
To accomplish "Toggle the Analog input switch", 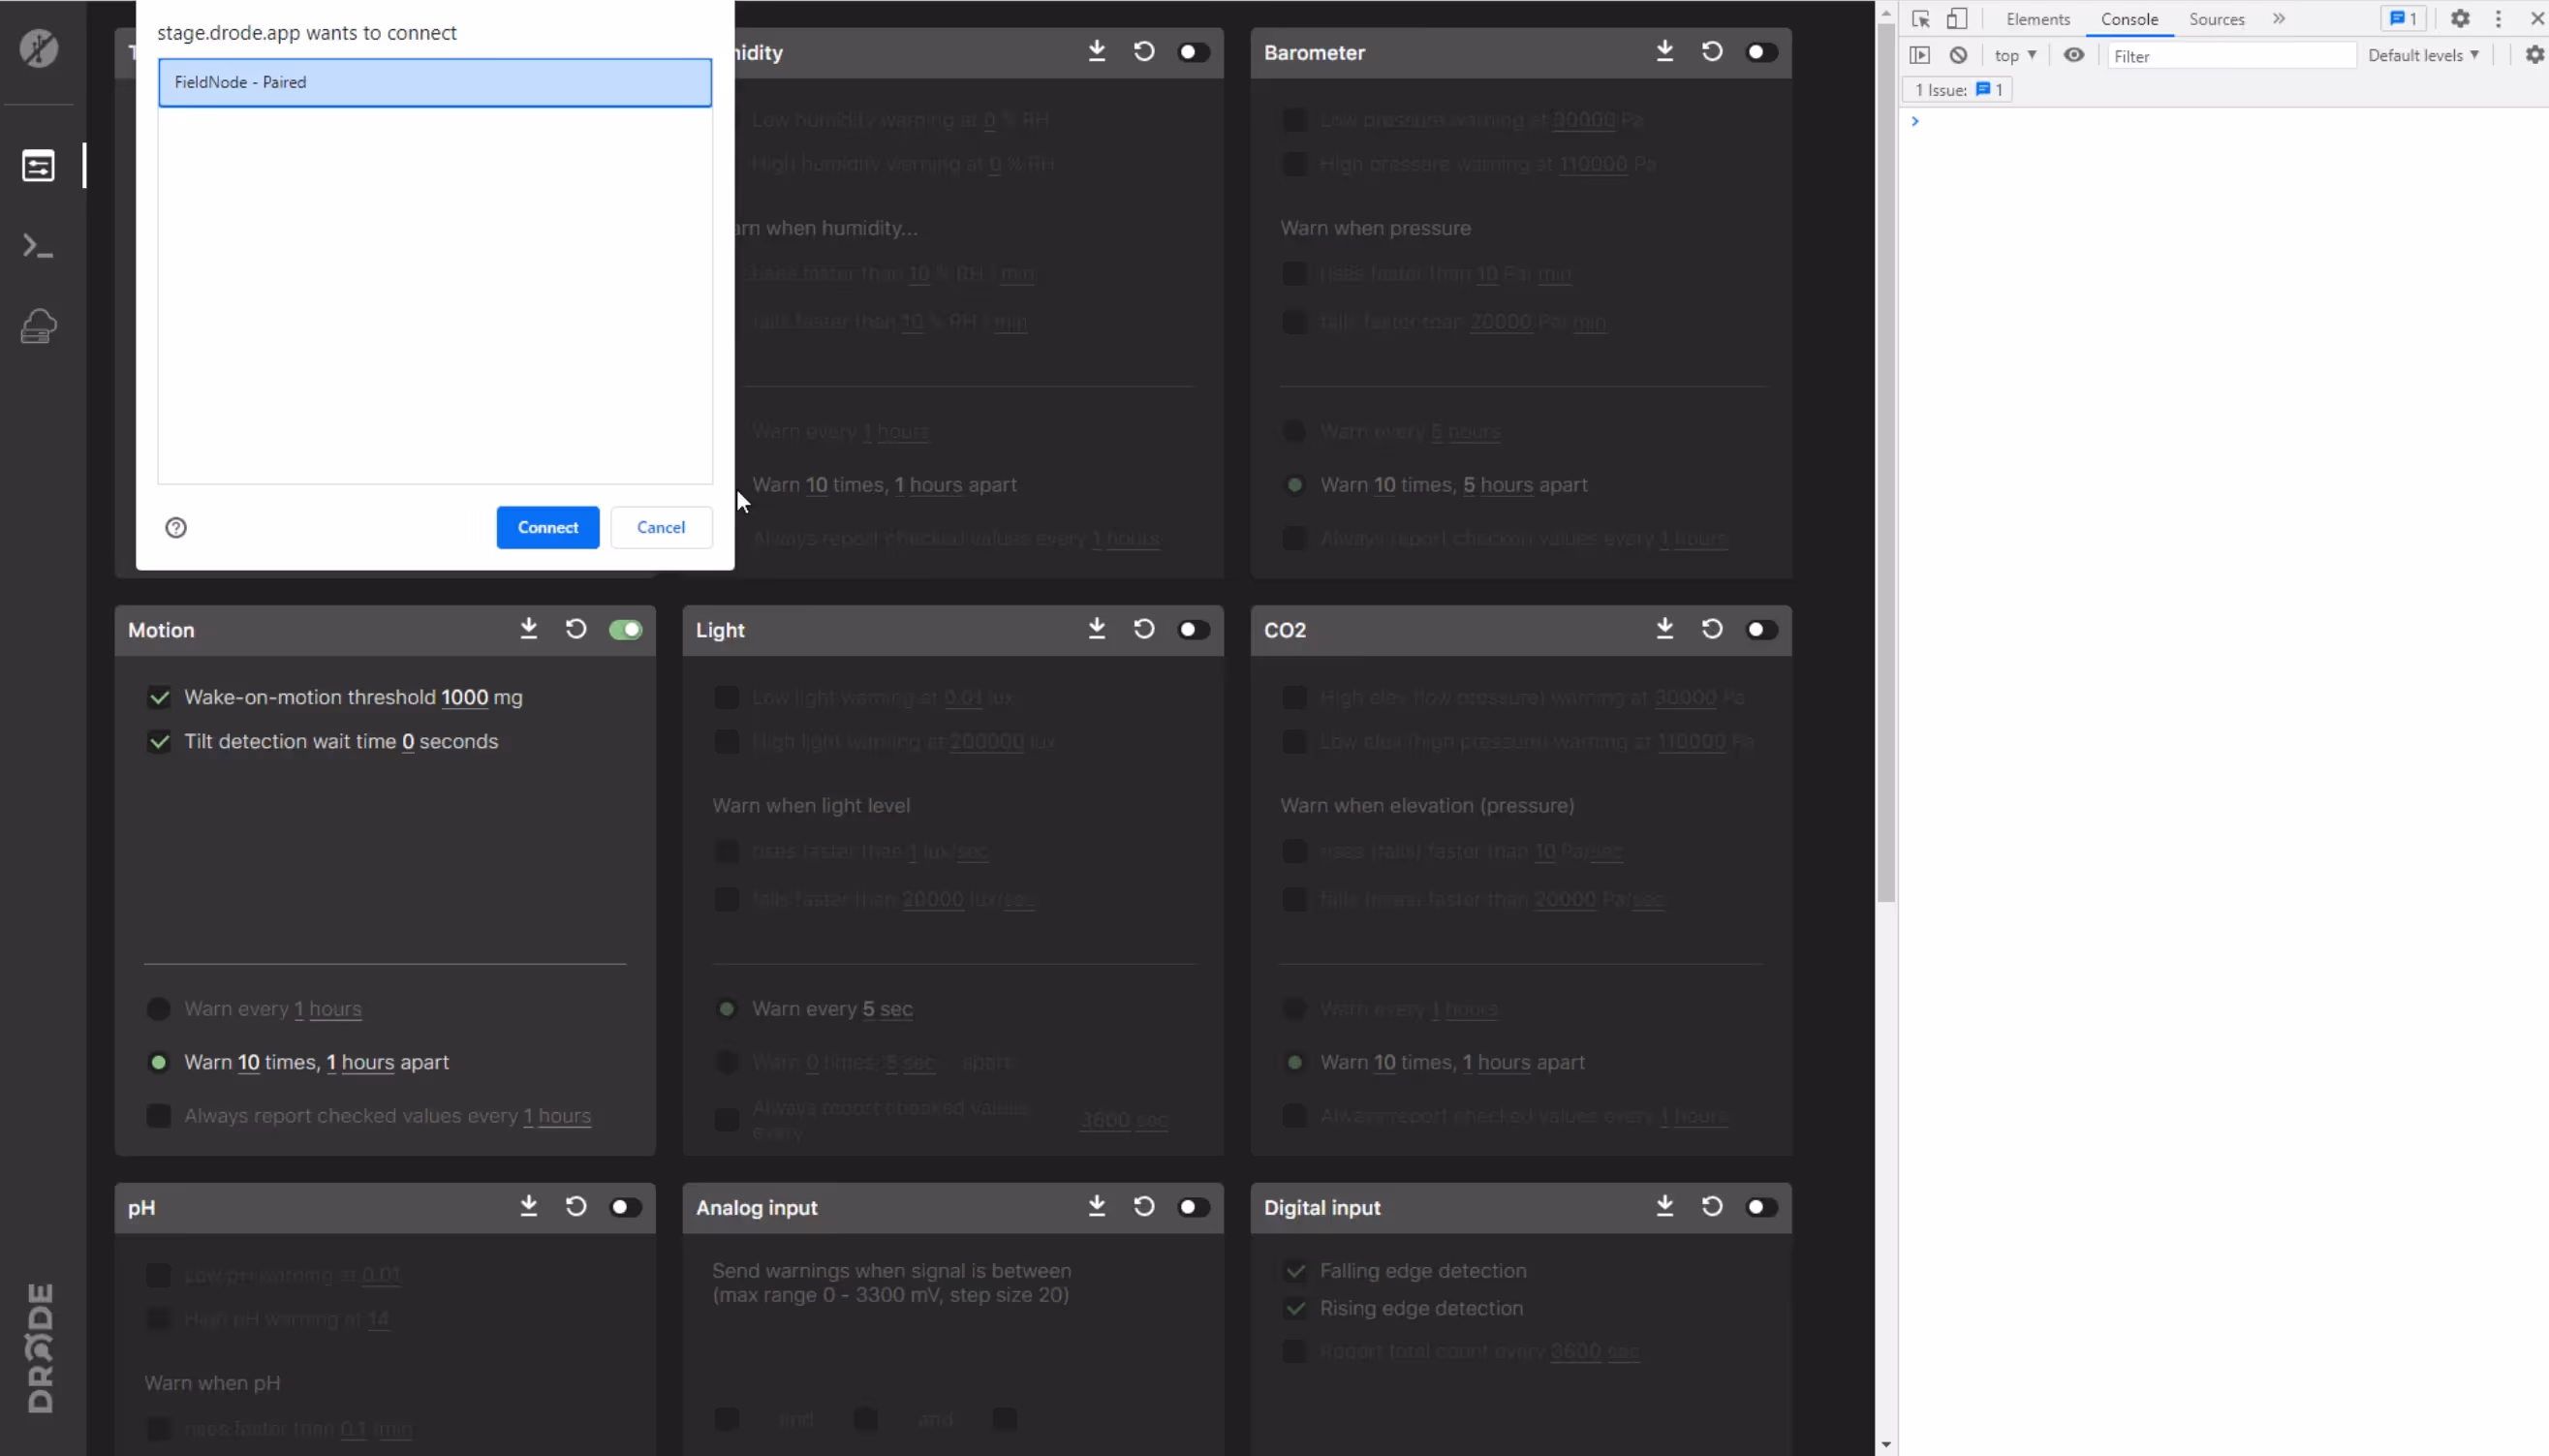I will point(1193,1207).
